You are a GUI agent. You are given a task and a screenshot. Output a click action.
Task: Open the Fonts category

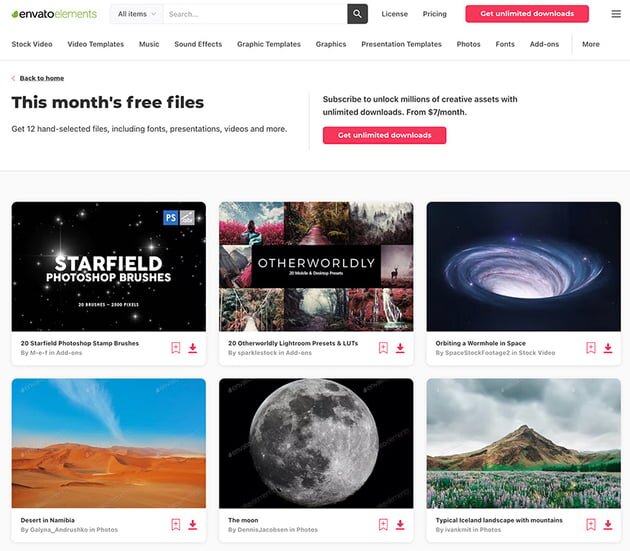click(x=505, y=44)
